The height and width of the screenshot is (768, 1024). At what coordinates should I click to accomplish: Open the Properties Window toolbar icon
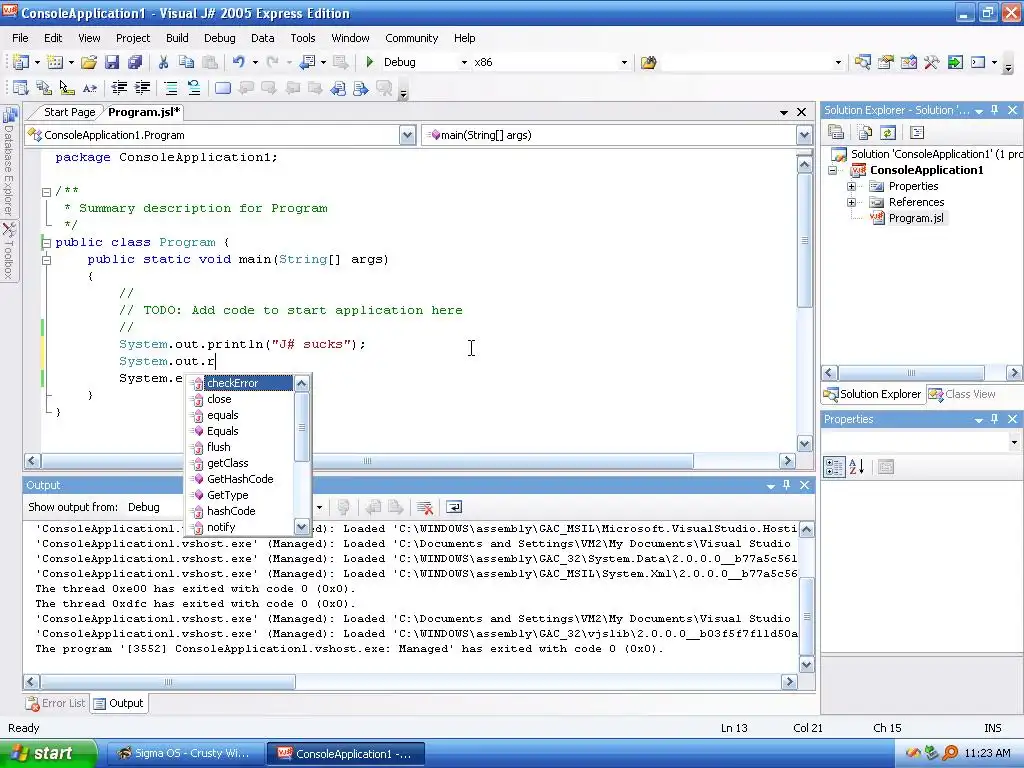[886, 63]
